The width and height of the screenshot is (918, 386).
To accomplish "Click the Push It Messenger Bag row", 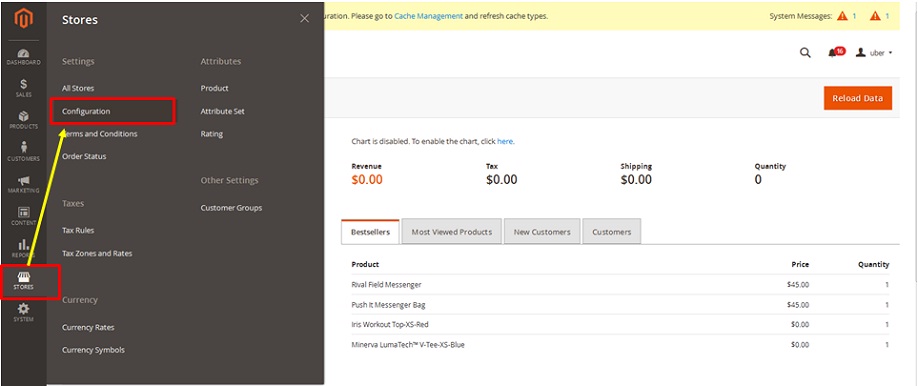I will tap(620, 305).
